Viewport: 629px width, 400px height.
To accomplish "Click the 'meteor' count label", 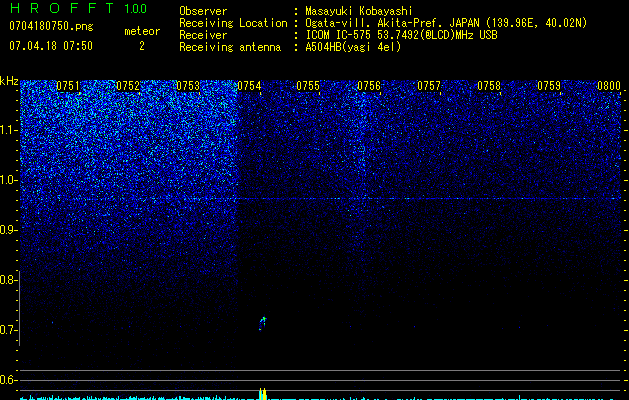I will coord(142,31).
